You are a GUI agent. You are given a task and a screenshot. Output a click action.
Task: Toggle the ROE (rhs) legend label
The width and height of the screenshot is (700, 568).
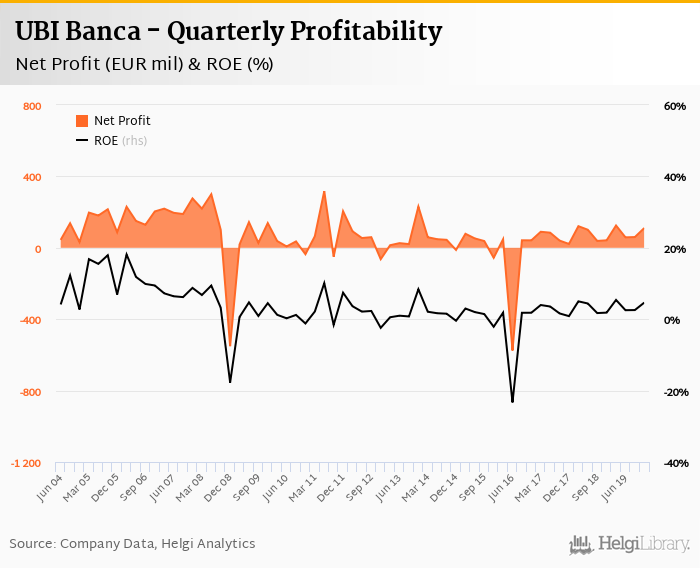120,141
